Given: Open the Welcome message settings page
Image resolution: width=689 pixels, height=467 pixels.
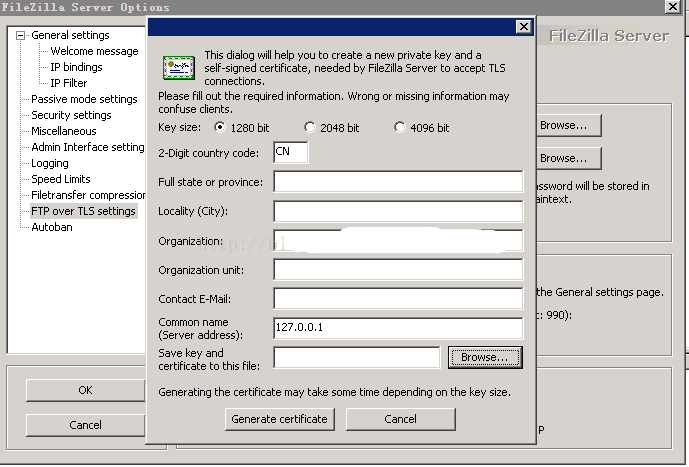Looking at the screenshot, I should pos(94,51).
